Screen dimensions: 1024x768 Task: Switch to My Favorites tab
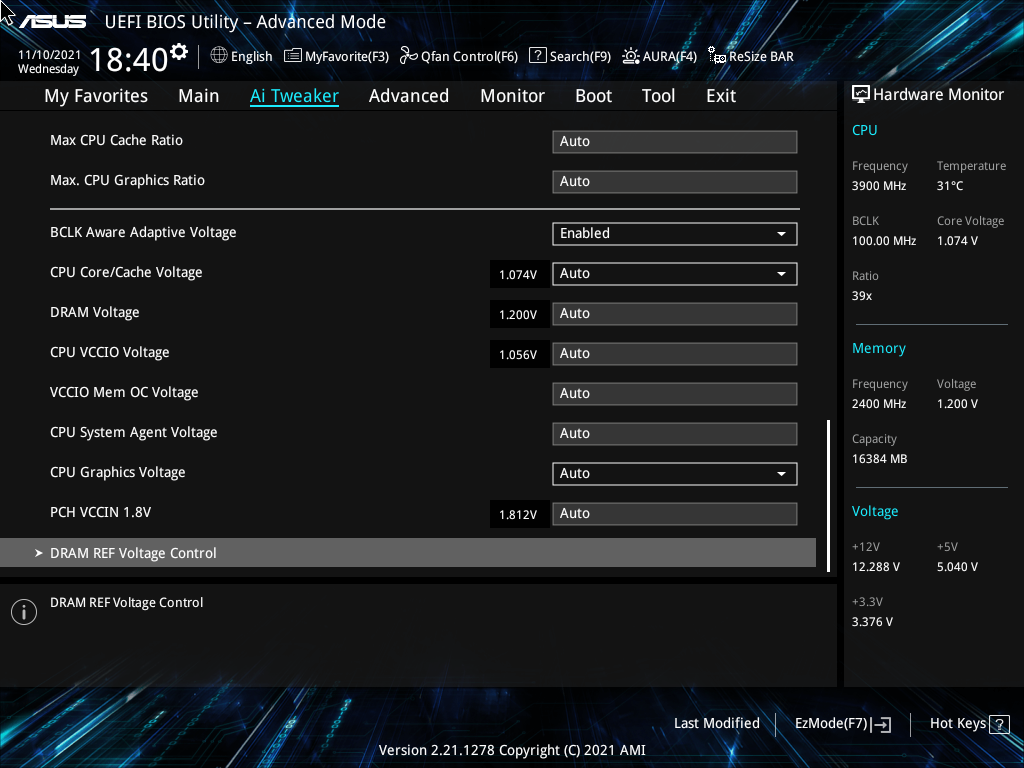[x=96, y=96]
